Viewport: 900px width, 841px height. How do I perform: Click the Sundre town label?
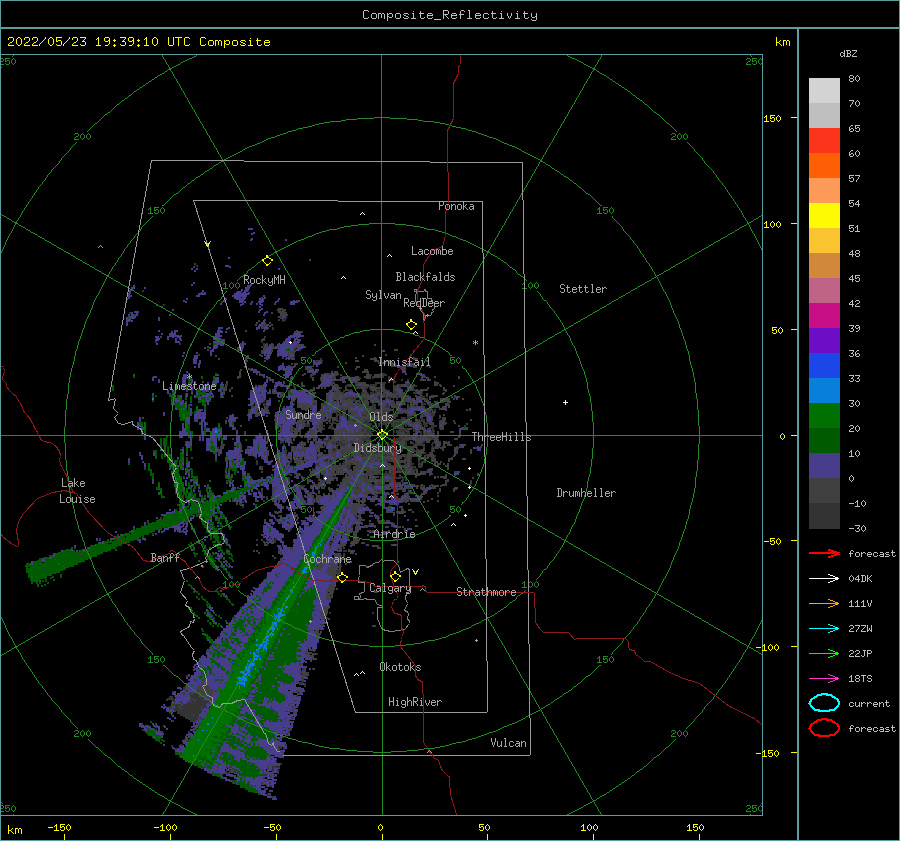303,414
